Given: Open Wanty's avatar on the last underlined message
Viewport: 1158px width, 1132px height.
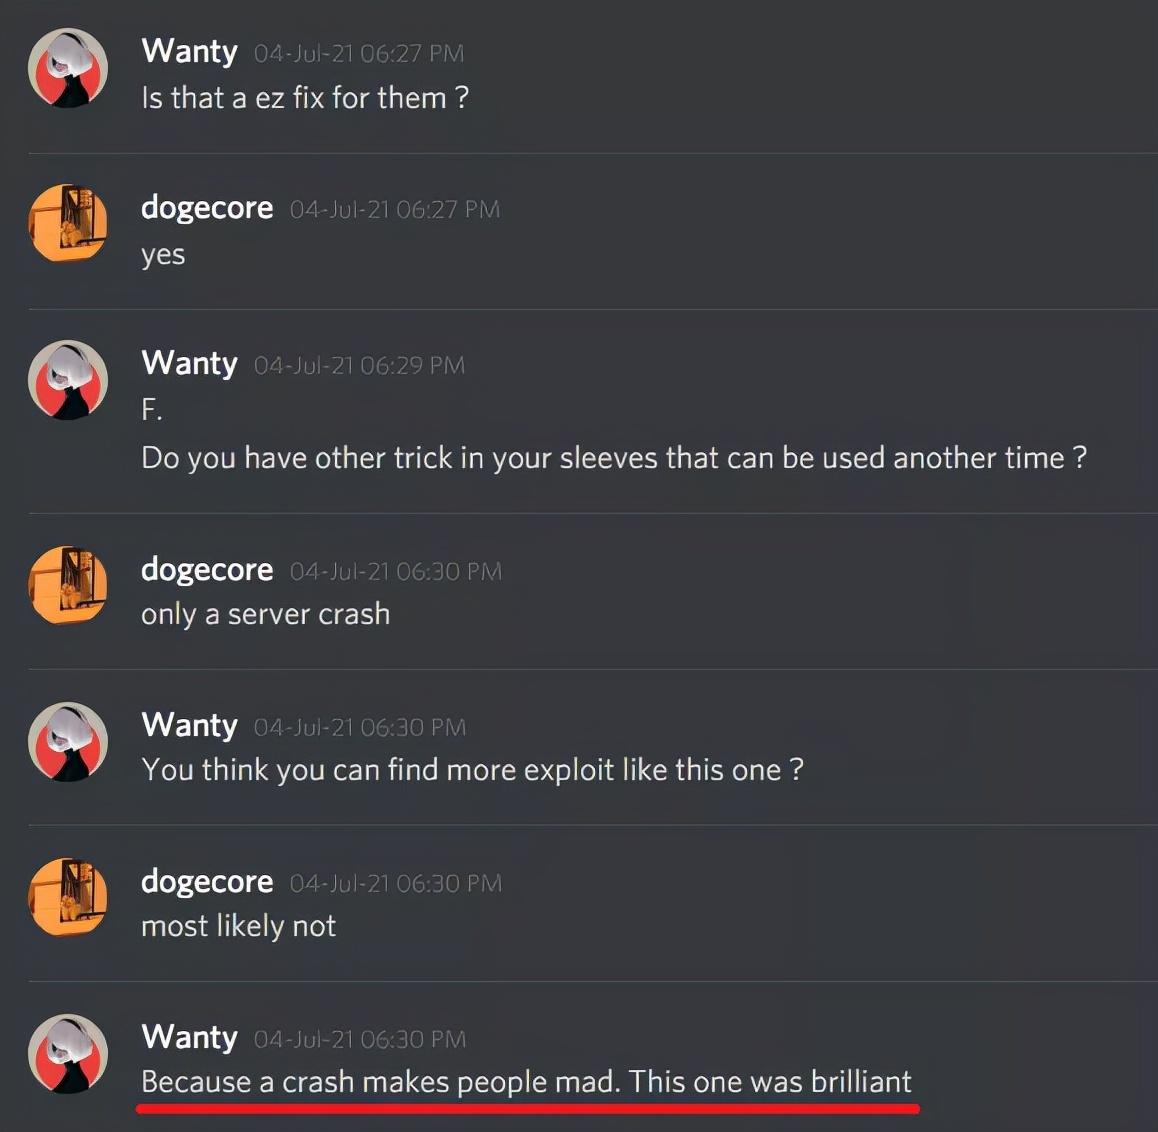Looking at the screenshot, I should 68,1053.
